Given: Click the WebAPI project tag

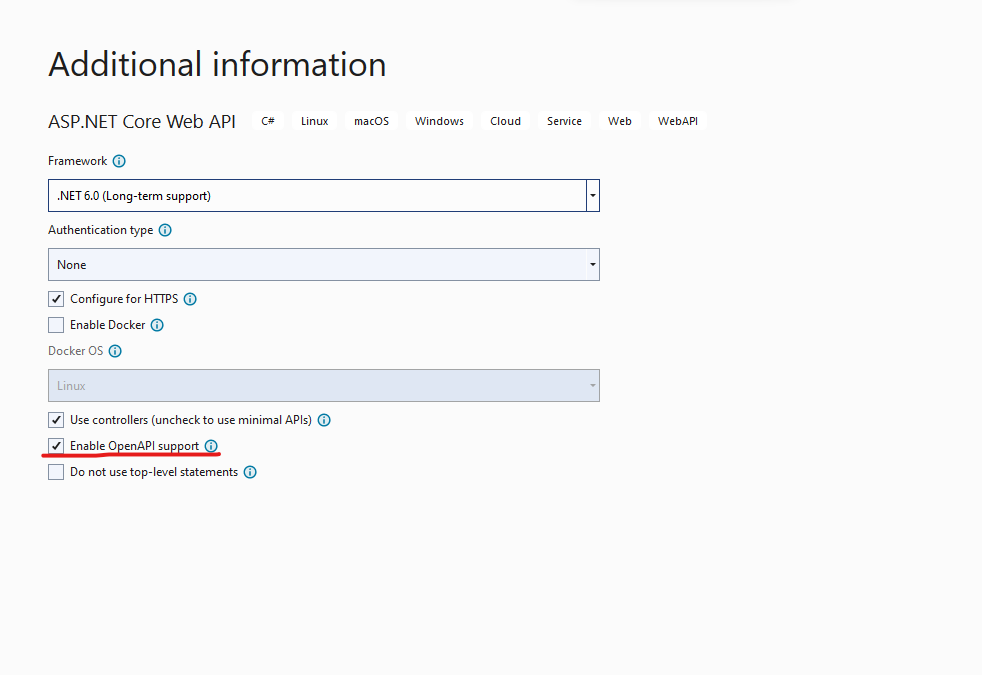Looking at the screenshot, I should [x=678, y=121].
